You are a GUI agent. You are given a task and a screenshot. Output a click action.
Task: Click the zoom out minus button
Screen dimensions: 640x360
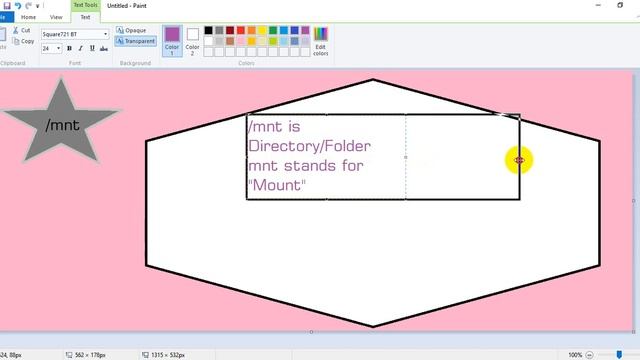[589, 355]
